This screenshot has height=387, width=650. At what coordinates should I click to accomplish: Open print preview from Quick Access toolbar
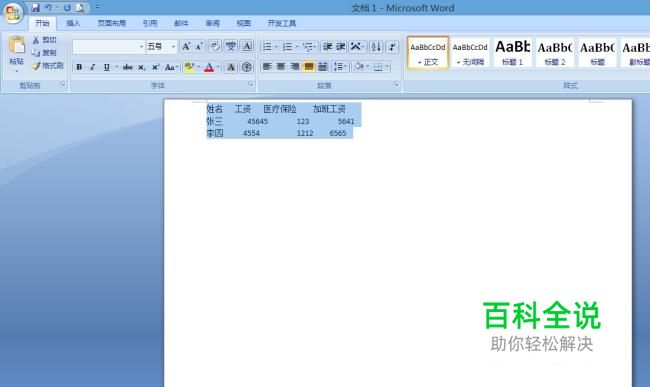(80, 7)
